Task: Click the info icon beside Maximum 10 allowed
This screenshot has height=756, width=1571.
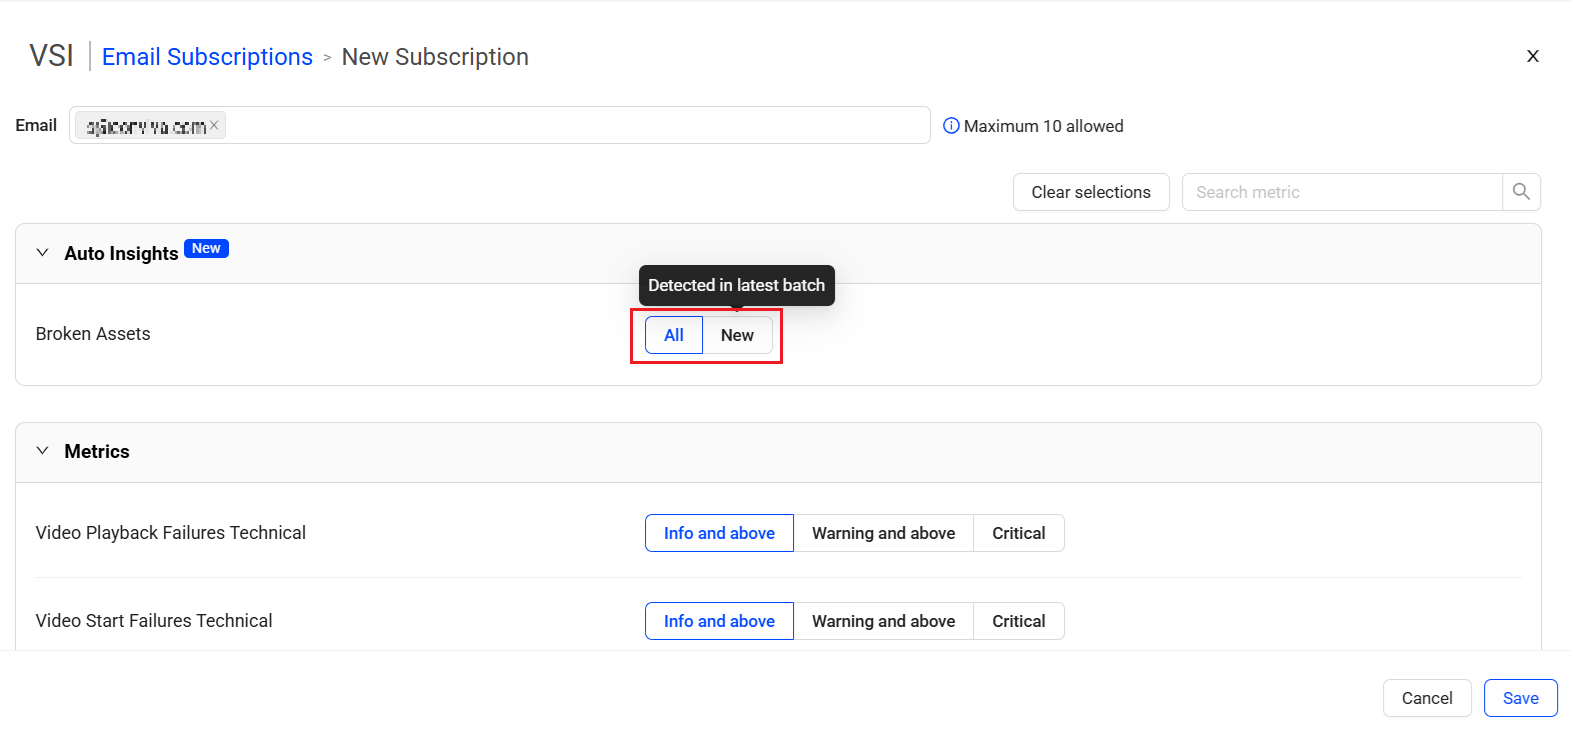Action: [951, 126]
